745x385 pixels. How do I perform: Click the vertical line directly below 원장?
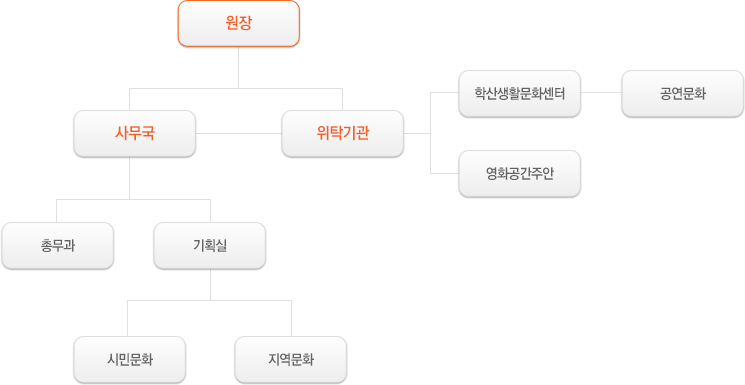coord(239,67)
